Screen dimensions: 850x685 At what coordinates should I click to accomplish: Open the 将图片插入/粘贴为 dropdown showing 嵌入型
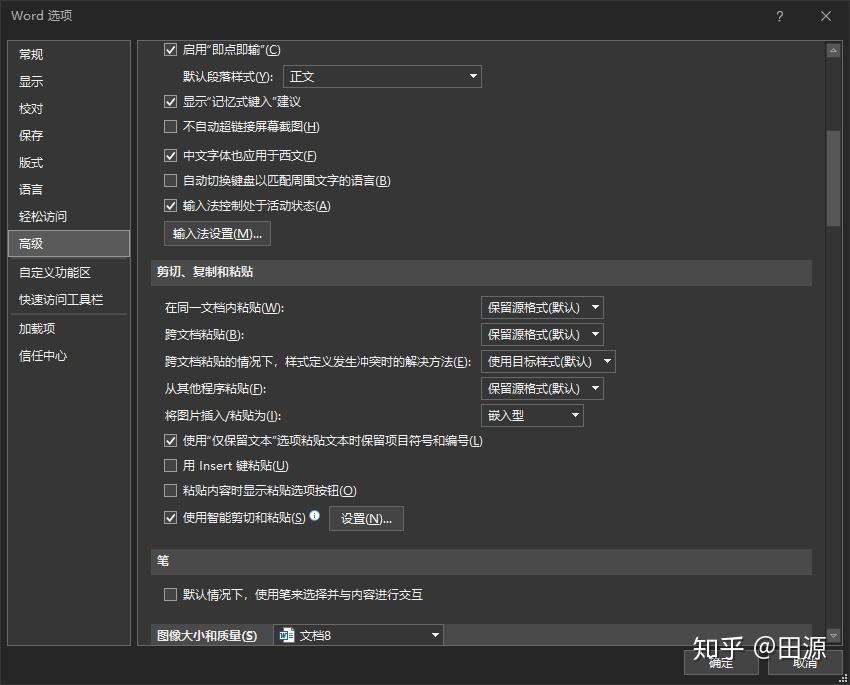coord(532,416)
